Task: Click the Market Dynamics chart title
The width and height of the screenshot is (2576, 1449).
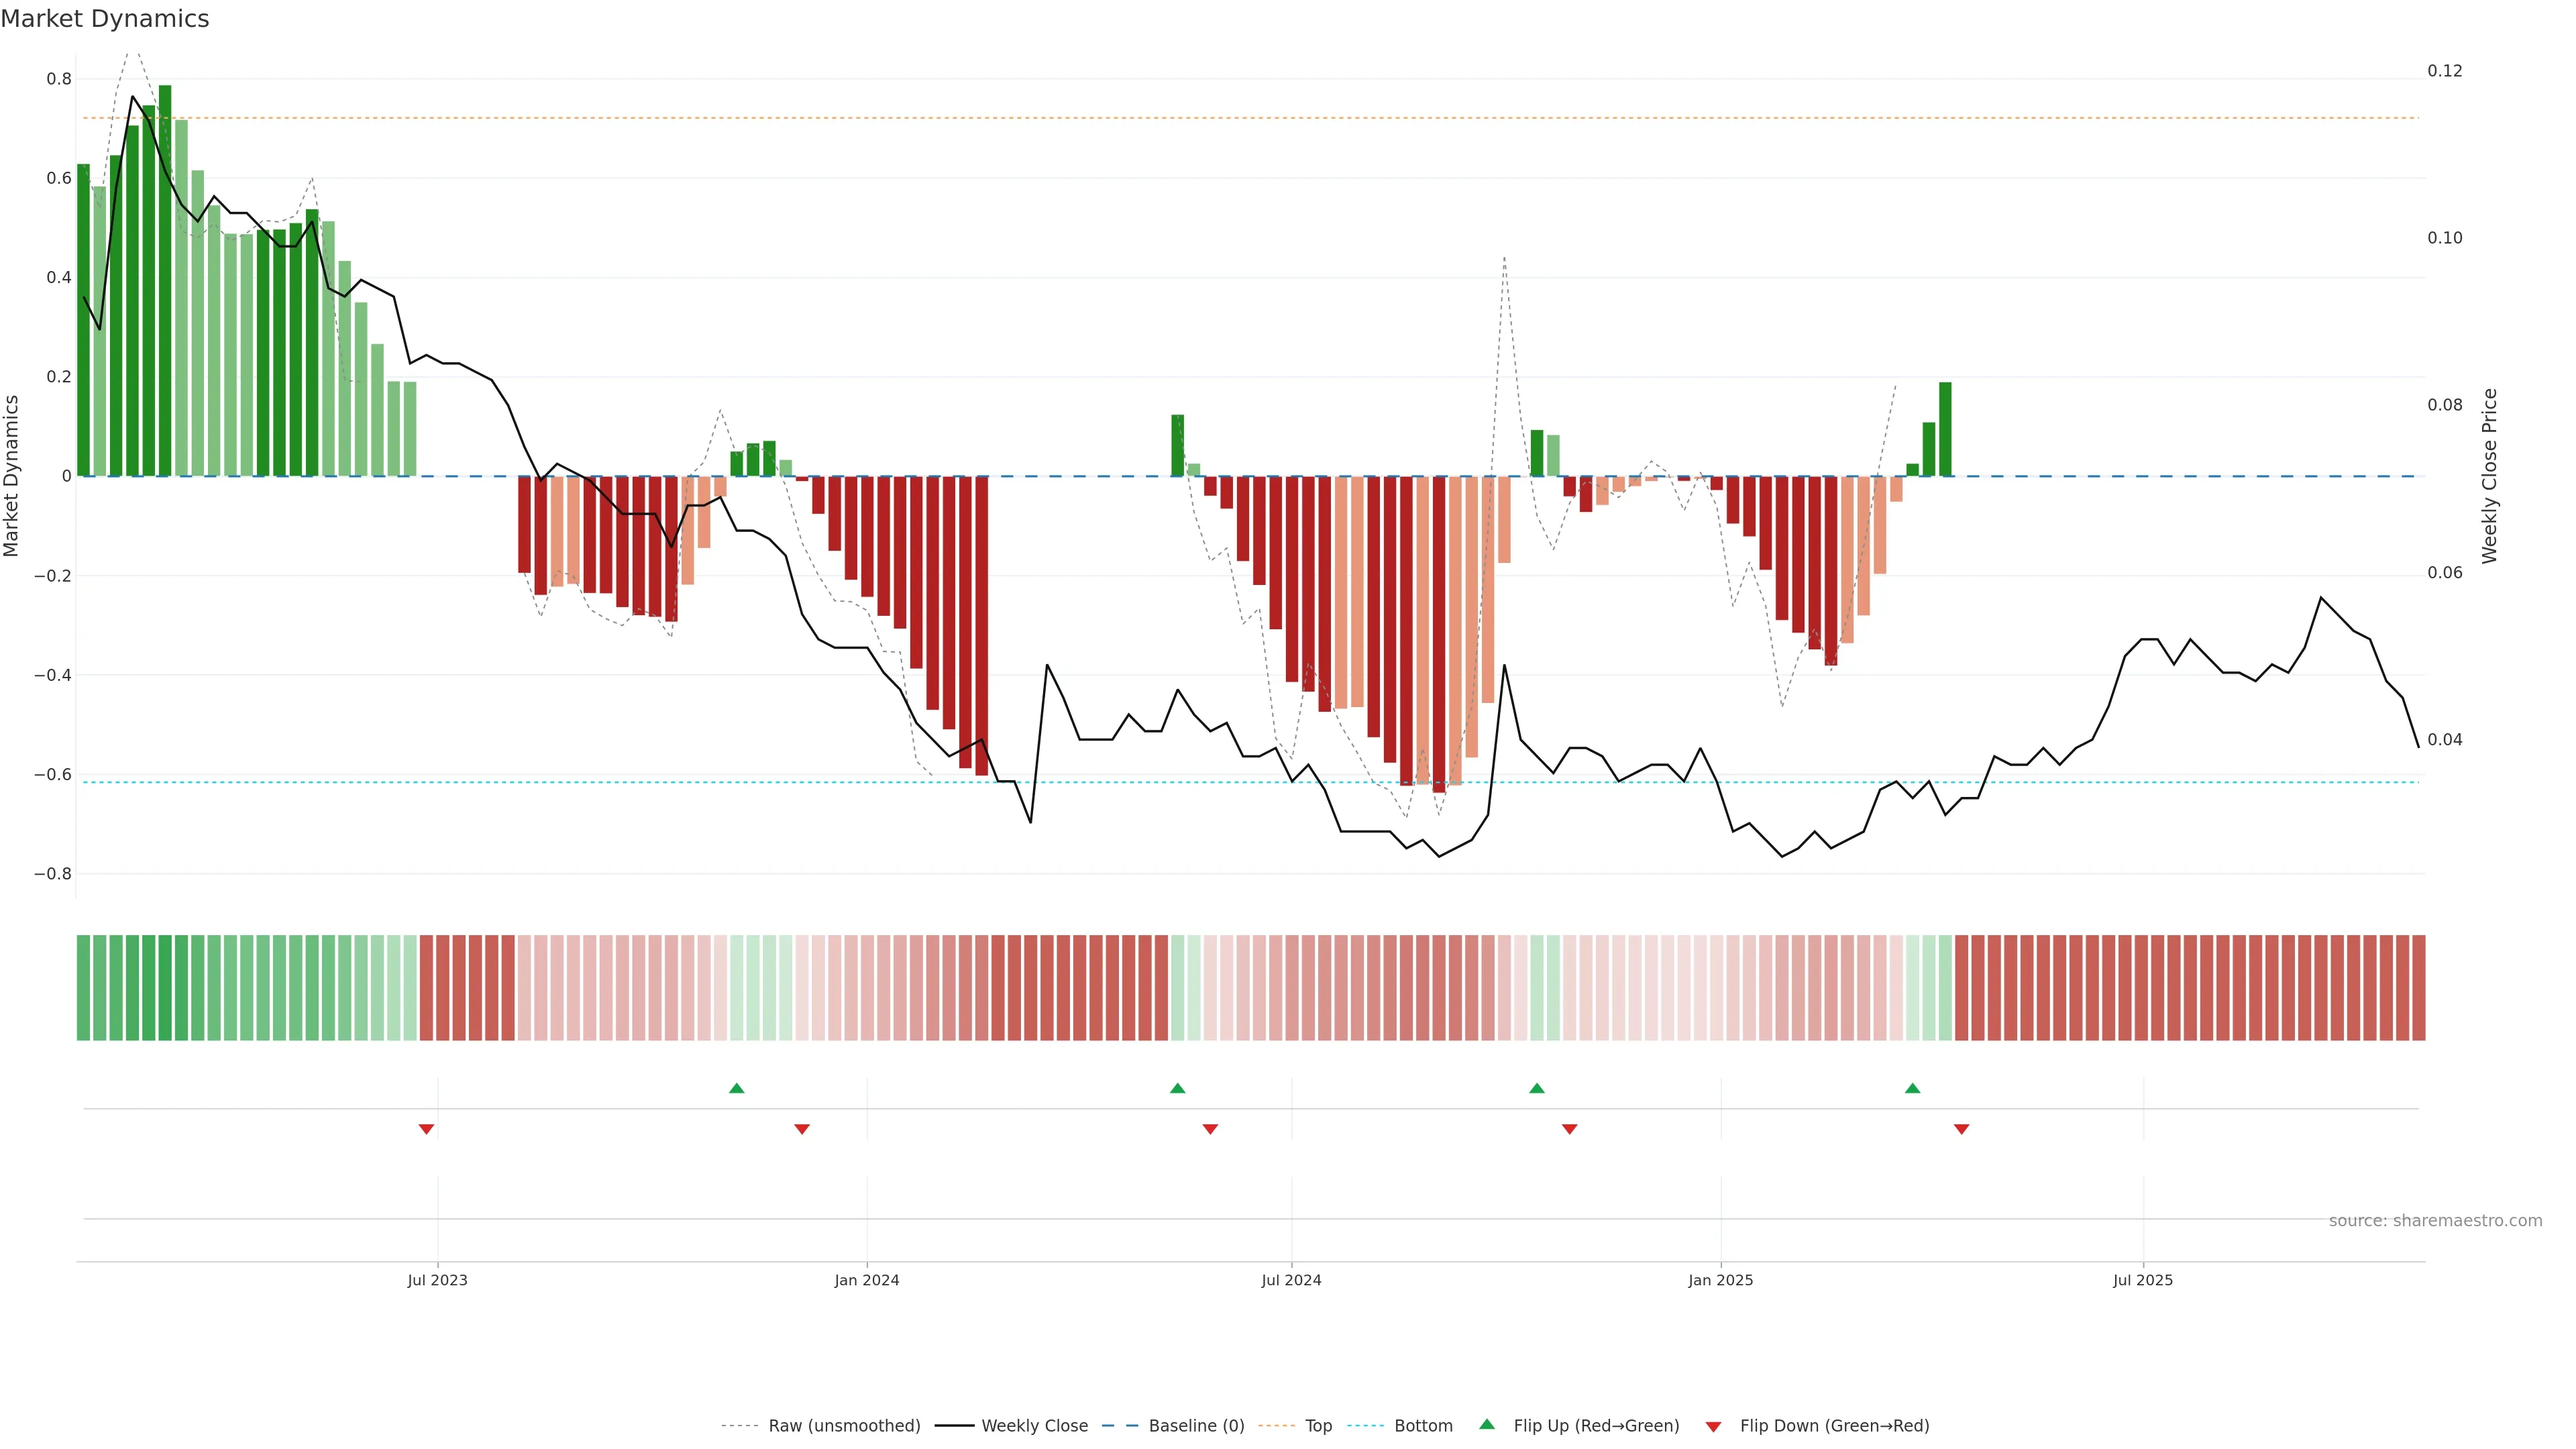Action: point(105,19)
